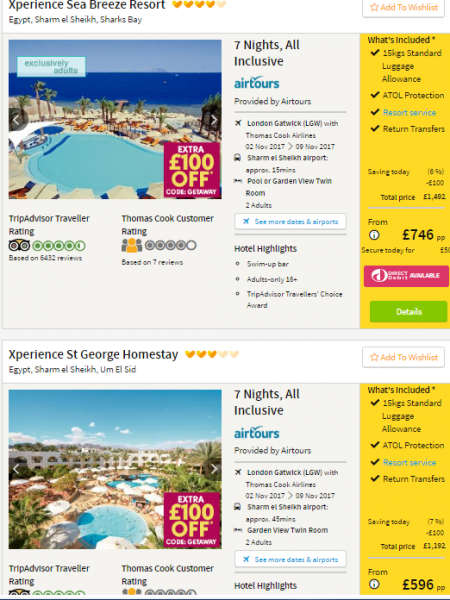Add Xperience Sea Breeze Resort to wishlist
450x600 pixels.
coord(403,7)
